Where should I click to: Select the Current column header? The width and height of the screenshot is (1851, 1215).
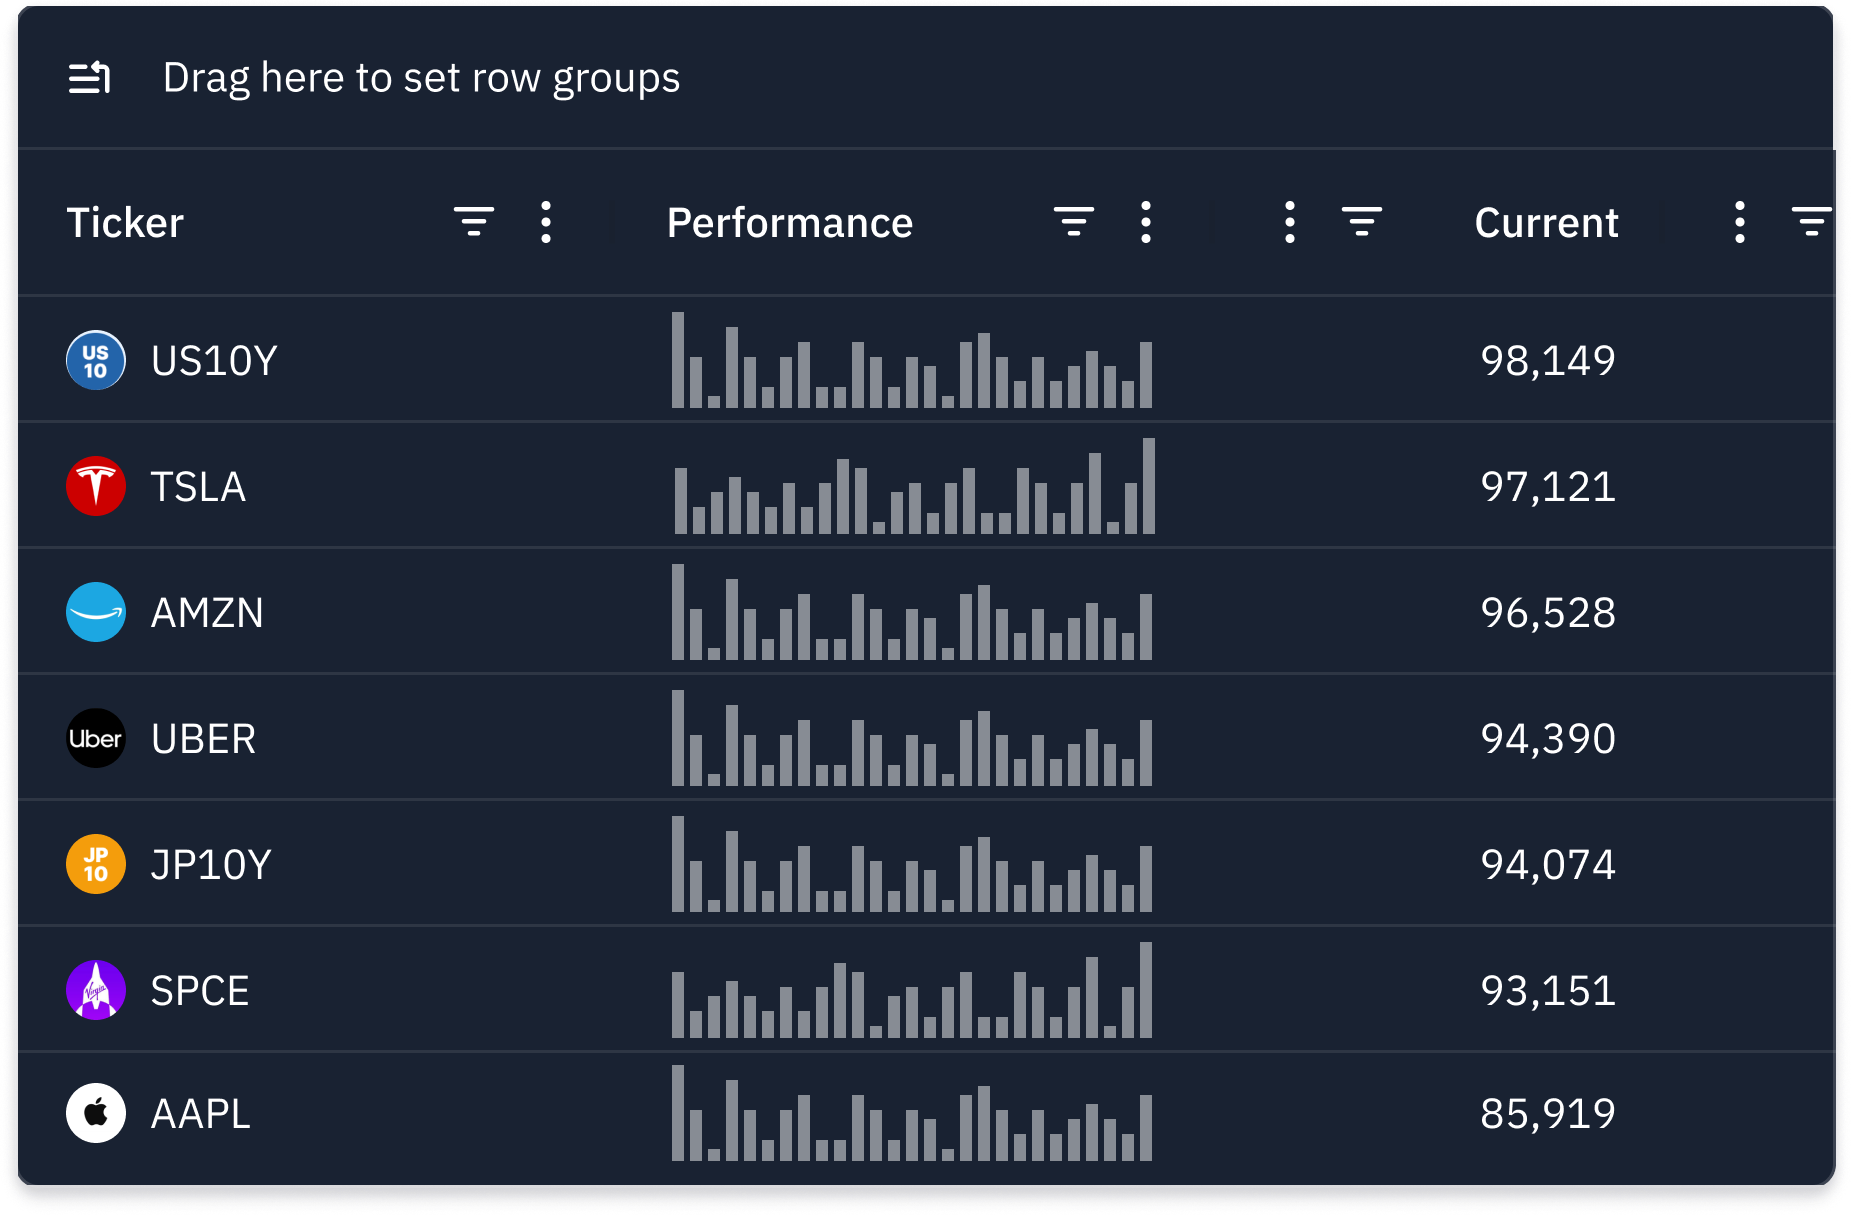pyautogui.click(x=1546, y=222)
